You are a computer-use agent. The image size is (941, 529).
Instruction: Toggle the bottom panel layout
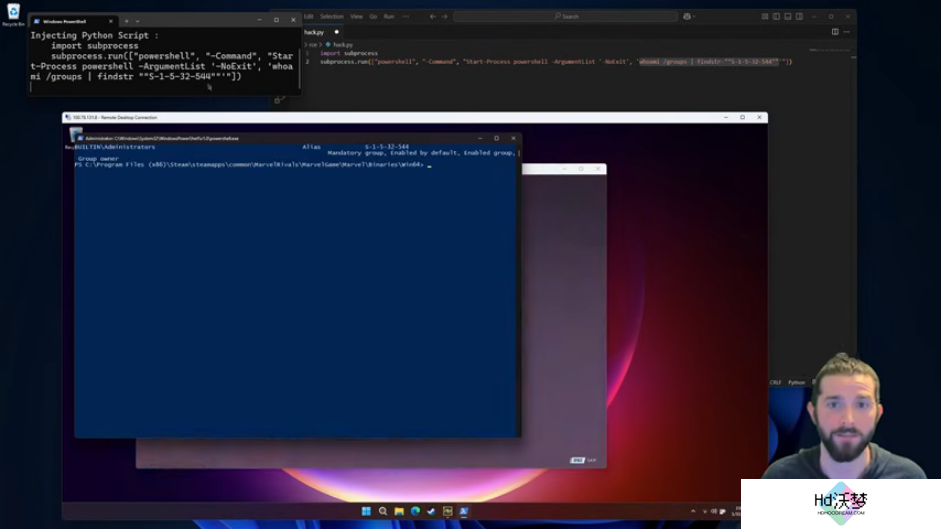click(788, 16)
